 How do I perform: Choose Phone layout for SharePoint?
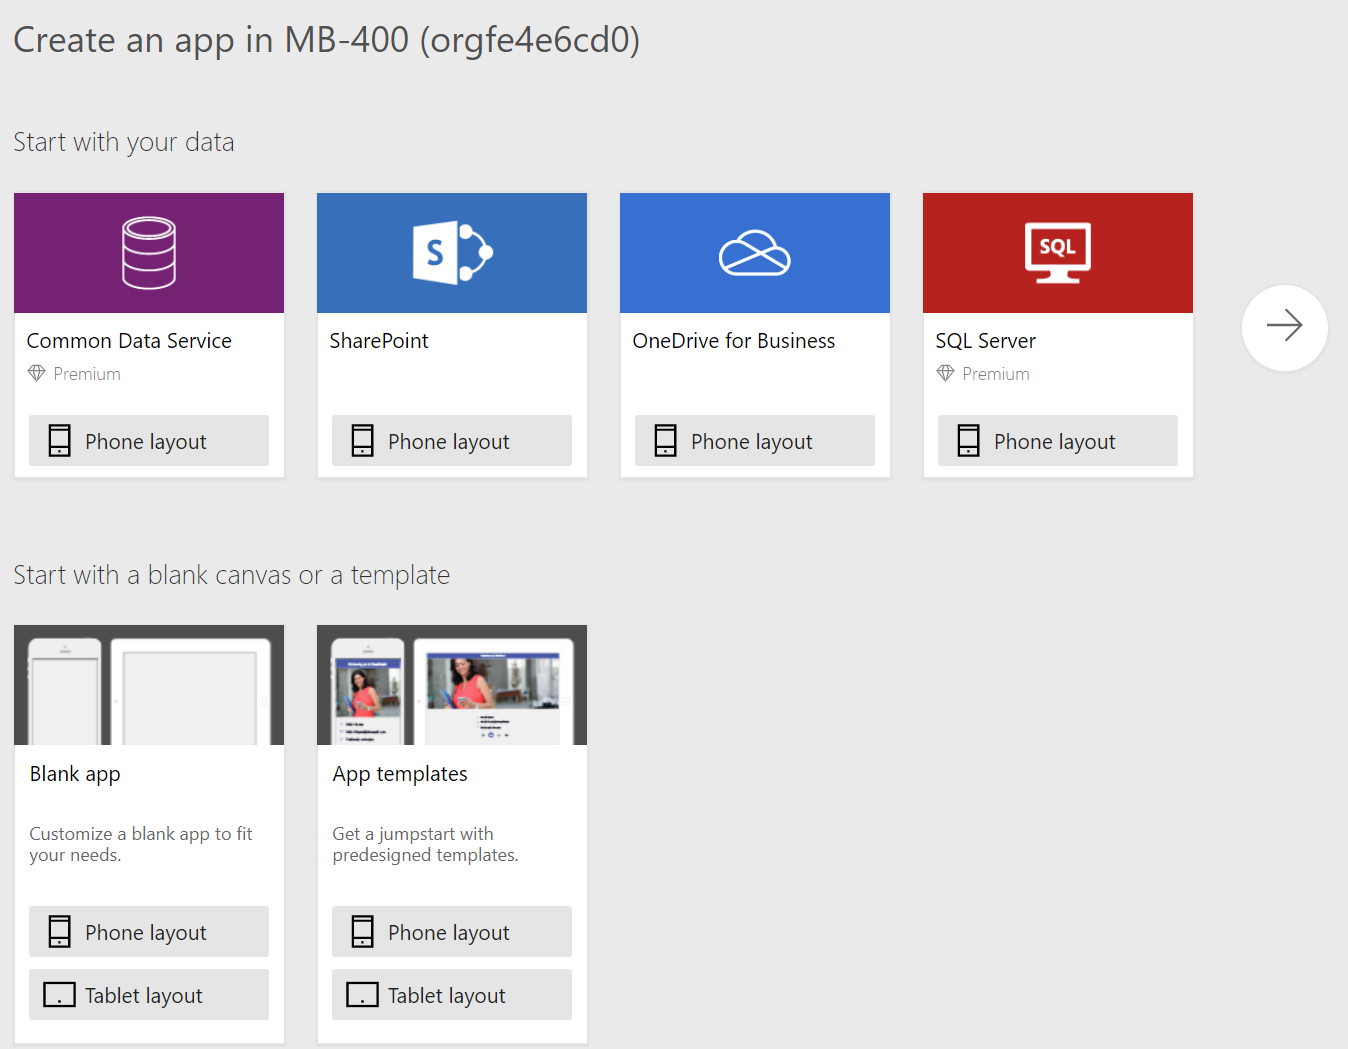(x=452, y=441)
